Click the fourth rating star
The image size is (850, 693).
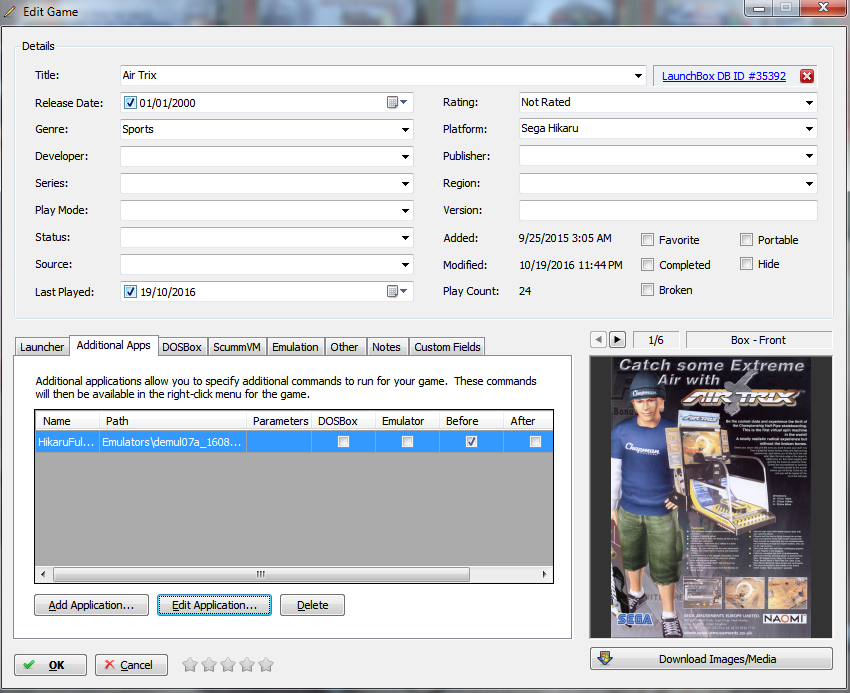click(x=247, y=664)
